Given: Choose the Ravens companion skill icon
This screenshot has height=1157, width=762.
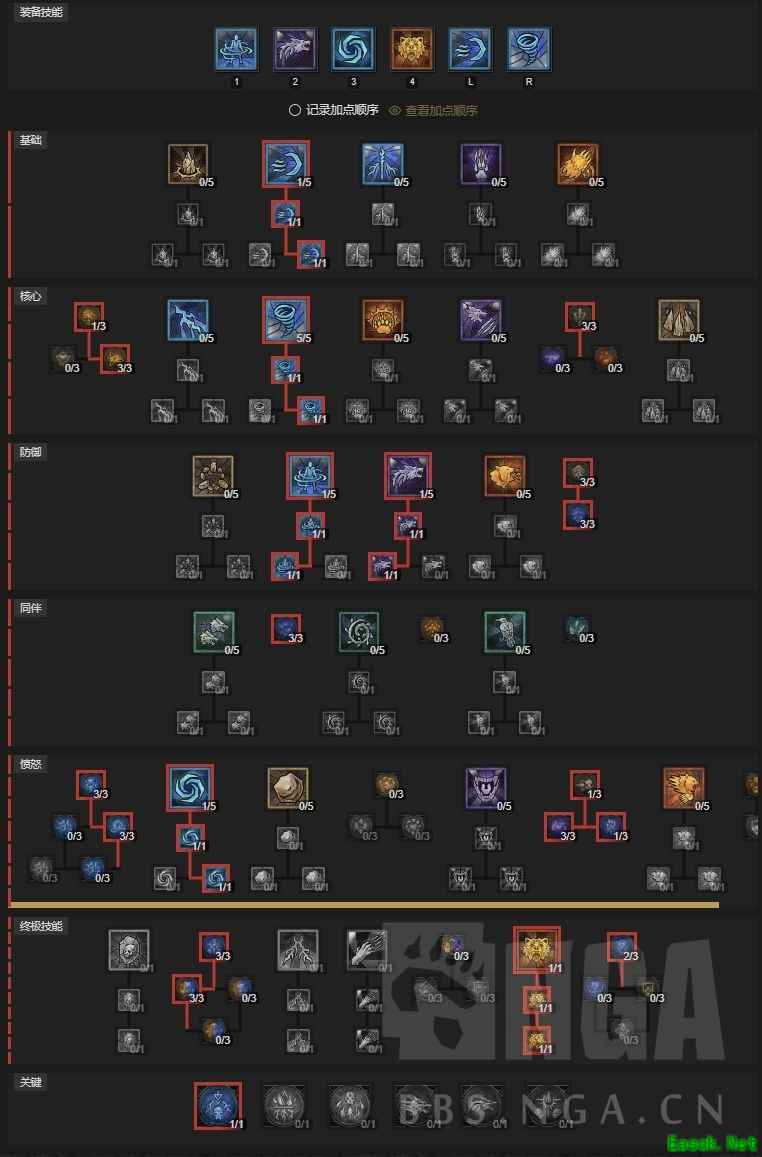Looking at the screenshot, I should coord(505,632).
